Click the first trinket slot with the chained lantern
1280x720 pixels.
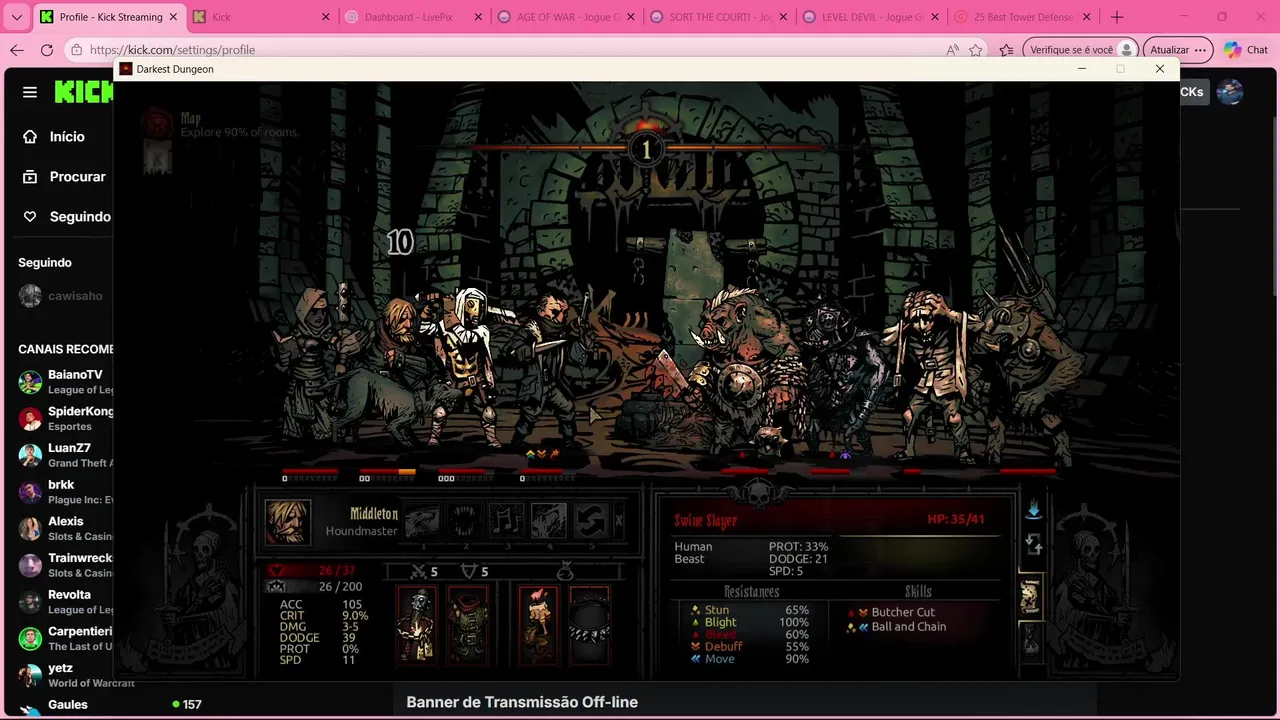(417, 625)
